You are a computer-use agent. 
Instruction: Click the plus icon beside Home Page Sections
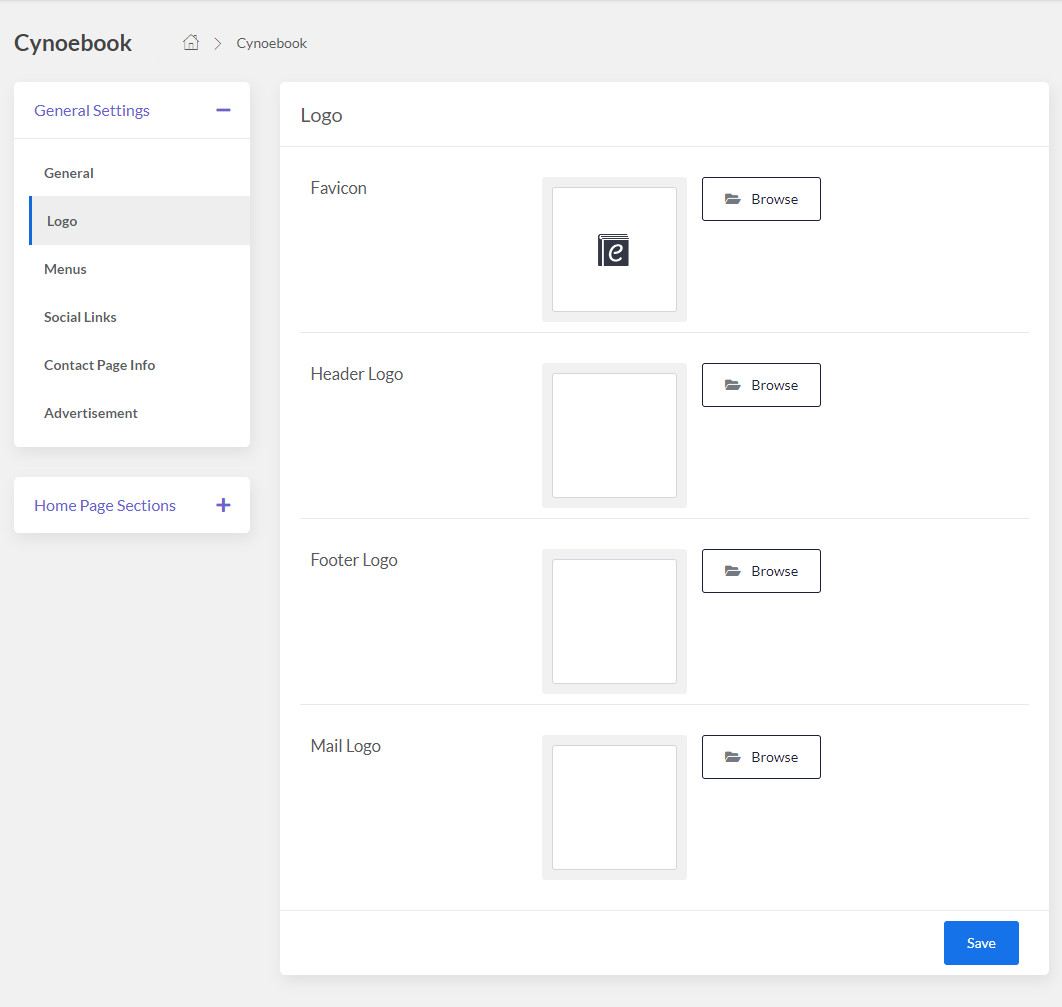pos(222,505)
